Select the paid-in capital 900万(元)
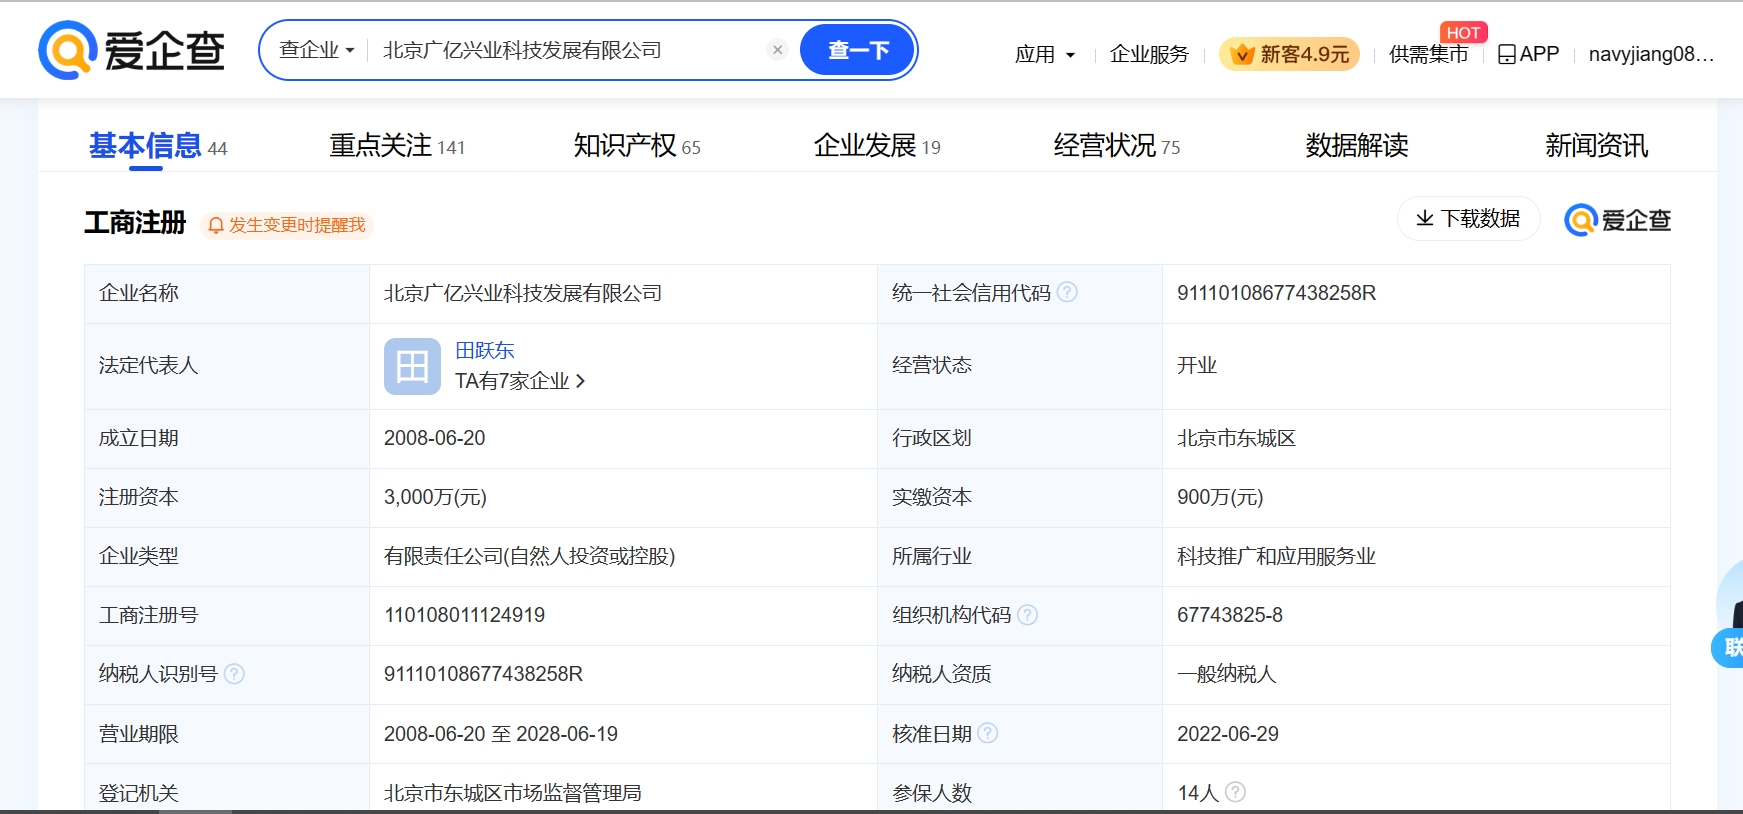This screenshot has width=1743, height=814. click(x=1220, y=497)
